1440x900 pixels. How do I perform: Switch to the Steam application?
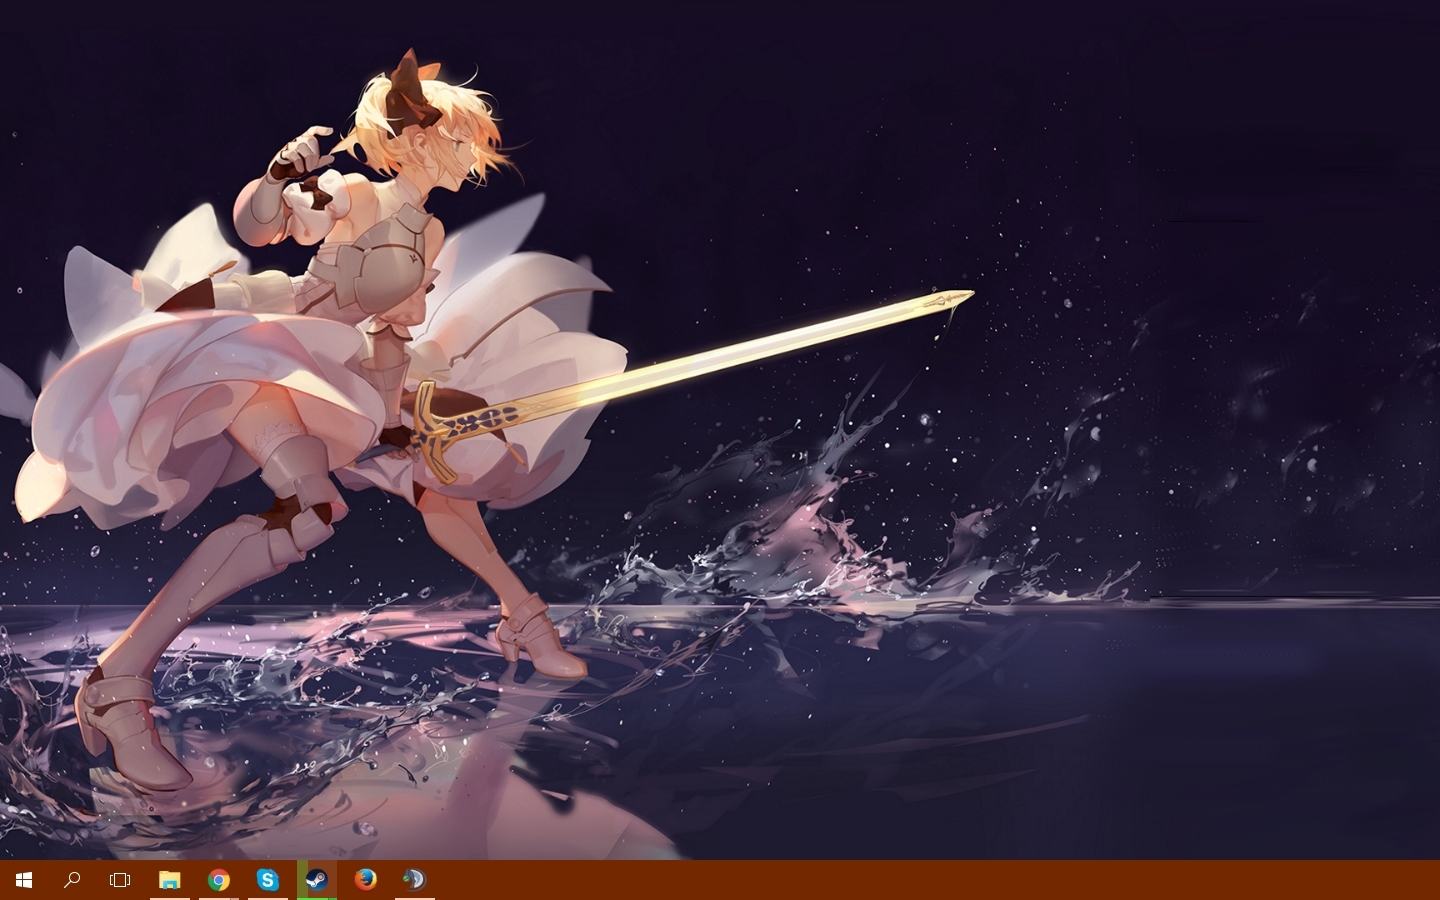coord(316,880)
